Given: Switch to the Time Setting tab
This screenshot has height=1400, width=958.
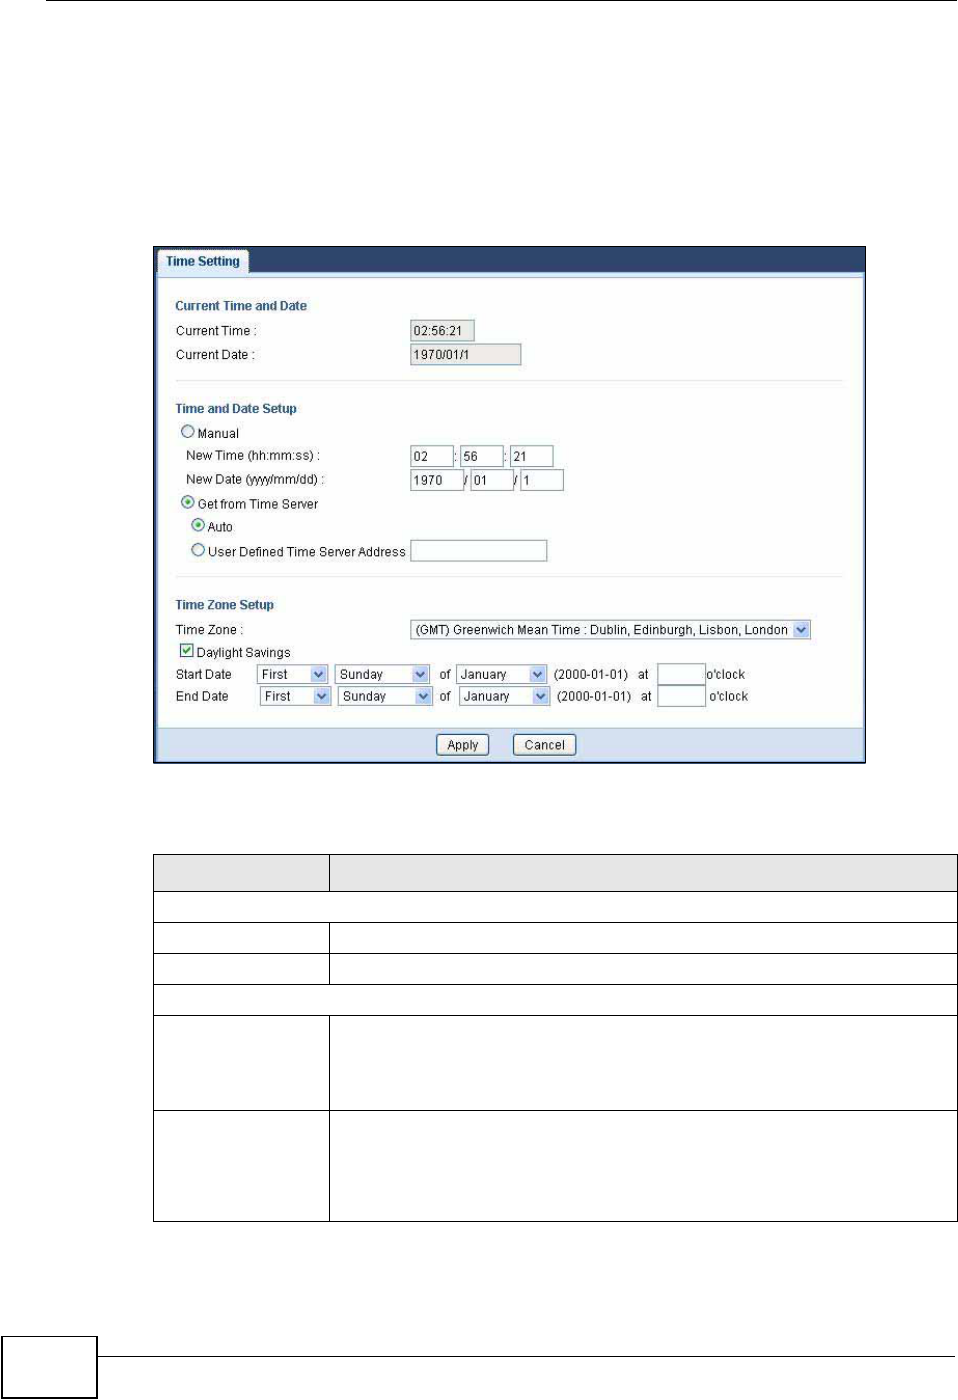Looking at the screenshot, I should coord(203,261).
